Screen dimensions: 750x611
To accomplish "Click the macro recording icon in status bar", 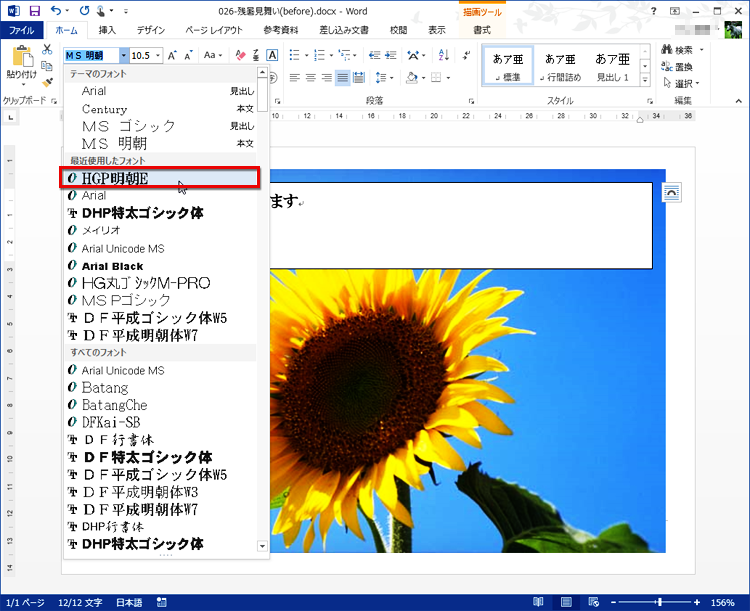I will pos(162,602).
